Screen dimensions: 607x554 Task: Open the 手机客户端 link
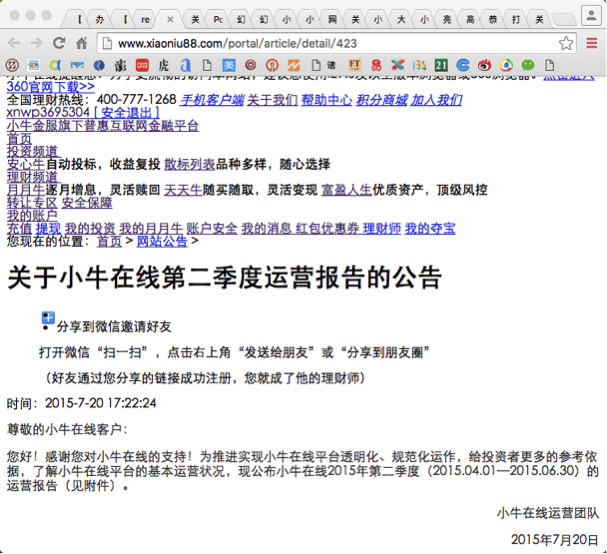pyautogui.click(x=212, y=100)
